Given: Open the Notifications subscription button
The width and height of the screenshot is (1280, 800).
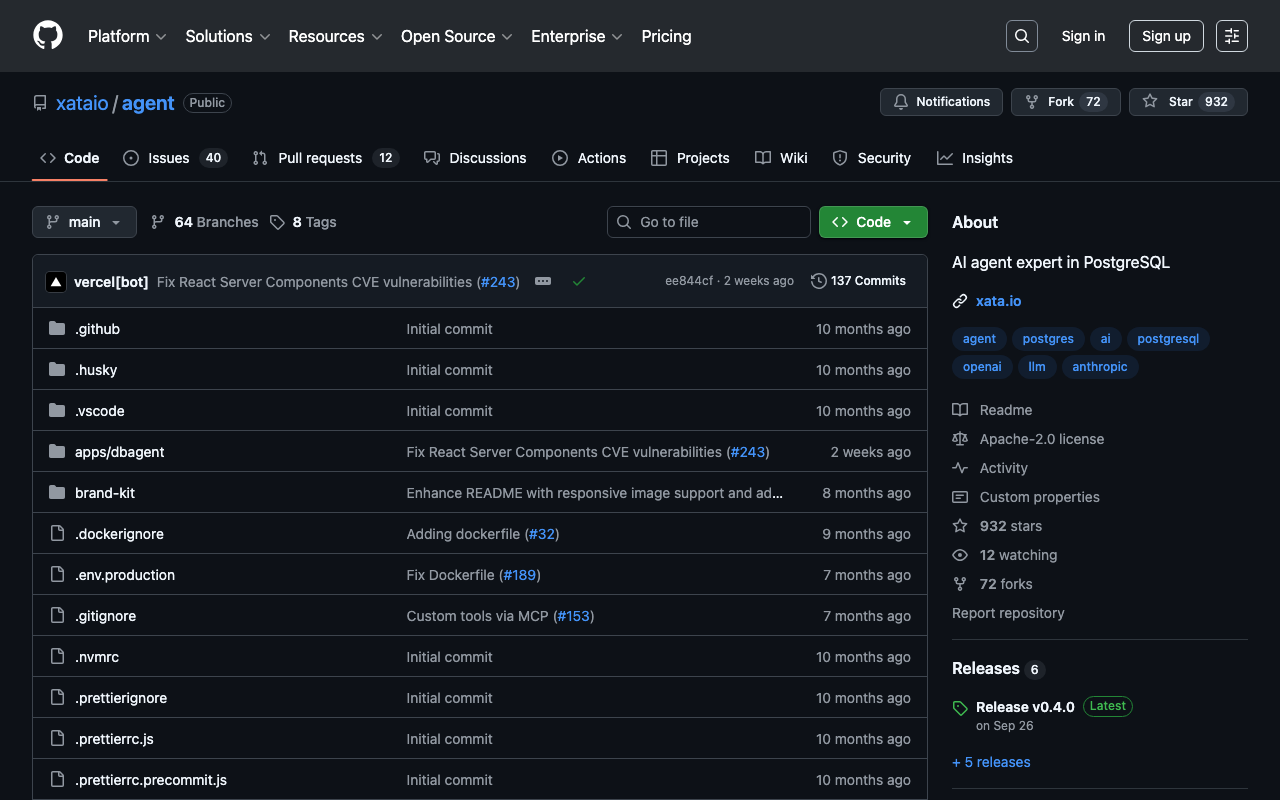Looking at the screenshot, I should point(941,102).
